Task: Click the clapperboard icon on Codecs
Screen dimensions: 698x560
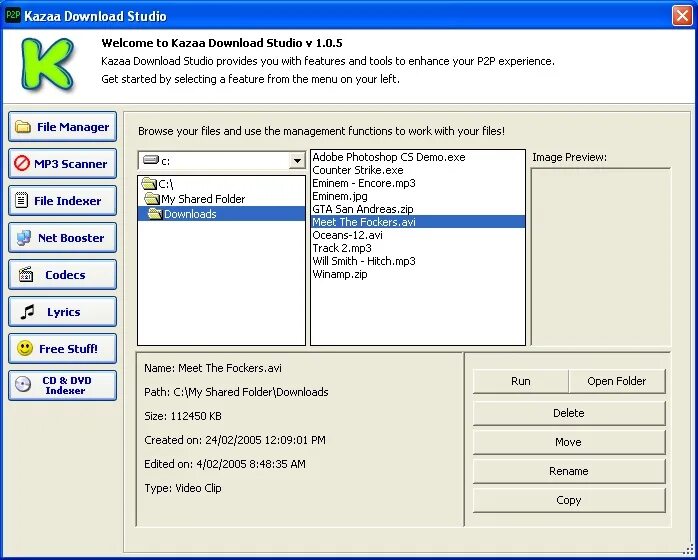Action: click(x=26, y=275)
